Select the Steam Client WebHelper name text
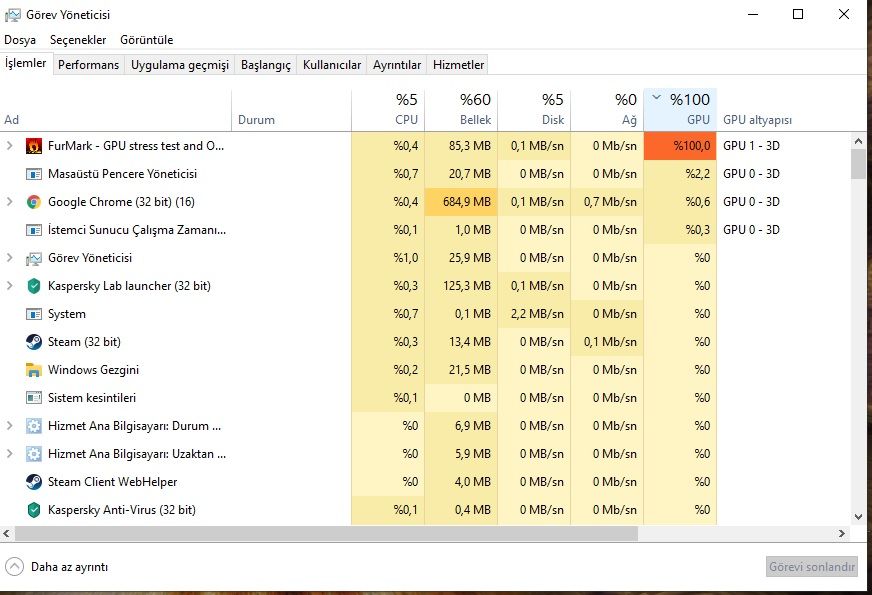 [112, 482]
